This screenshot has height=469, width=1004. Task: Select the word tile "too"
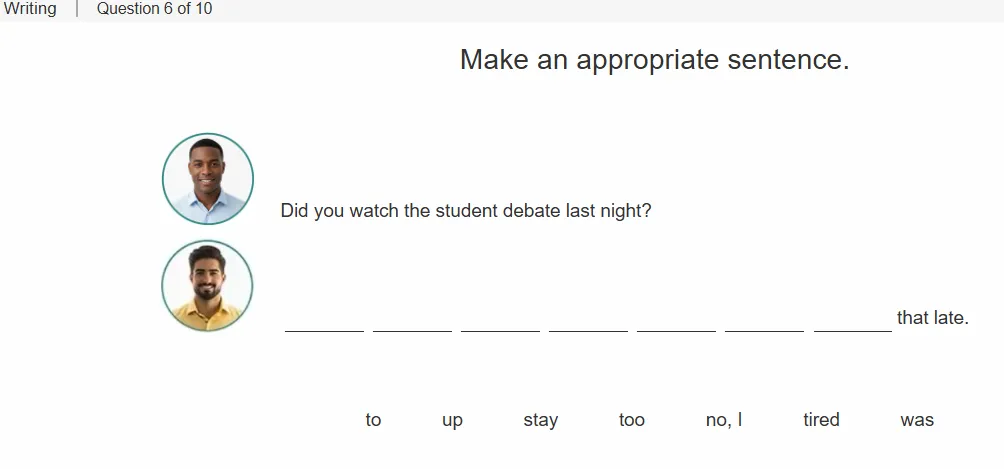[x=631, y=420]
